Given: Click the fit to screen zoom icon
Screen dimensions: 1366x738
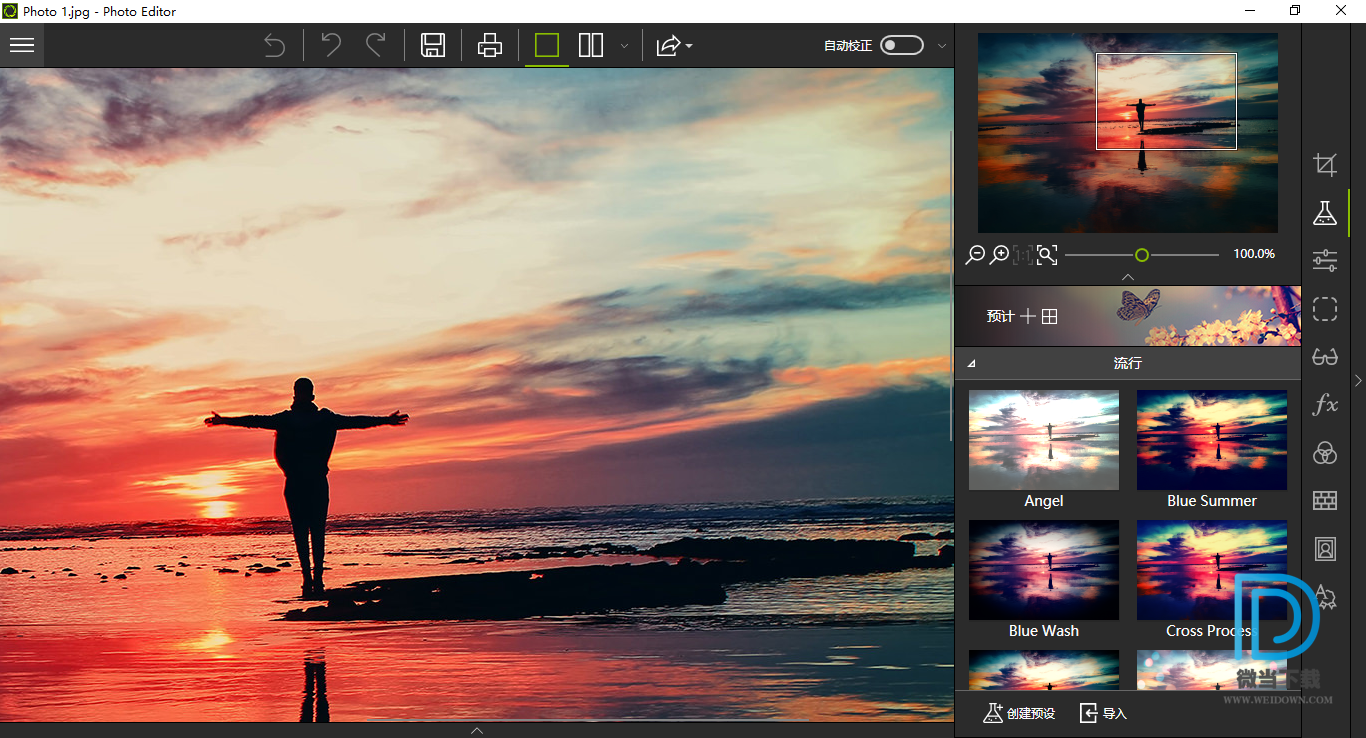Looking at the screenshot, I should (1047, 255).
